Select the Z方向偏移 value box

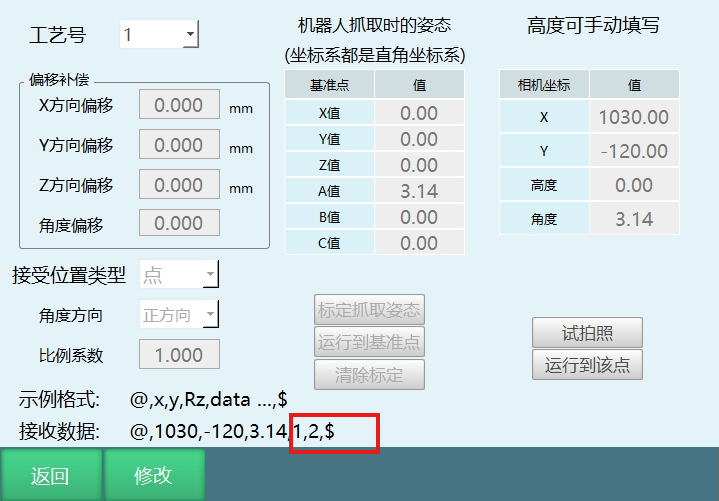[x=179, y=185]
